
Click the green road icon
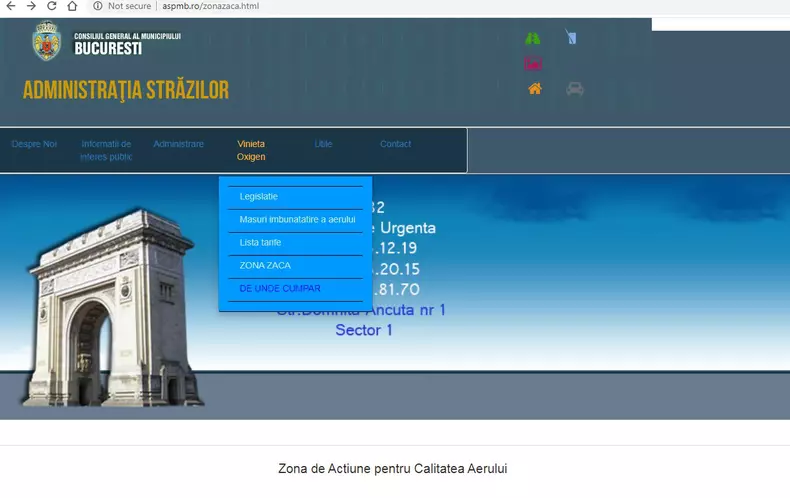[x=533, y=39]
